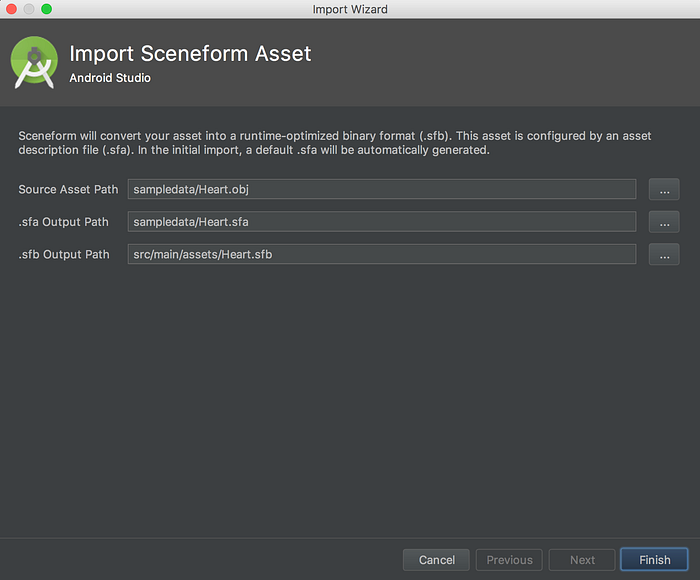Select the .sfa Output Path label
This screenshot has height=580, width=700.
click(63, 222)
